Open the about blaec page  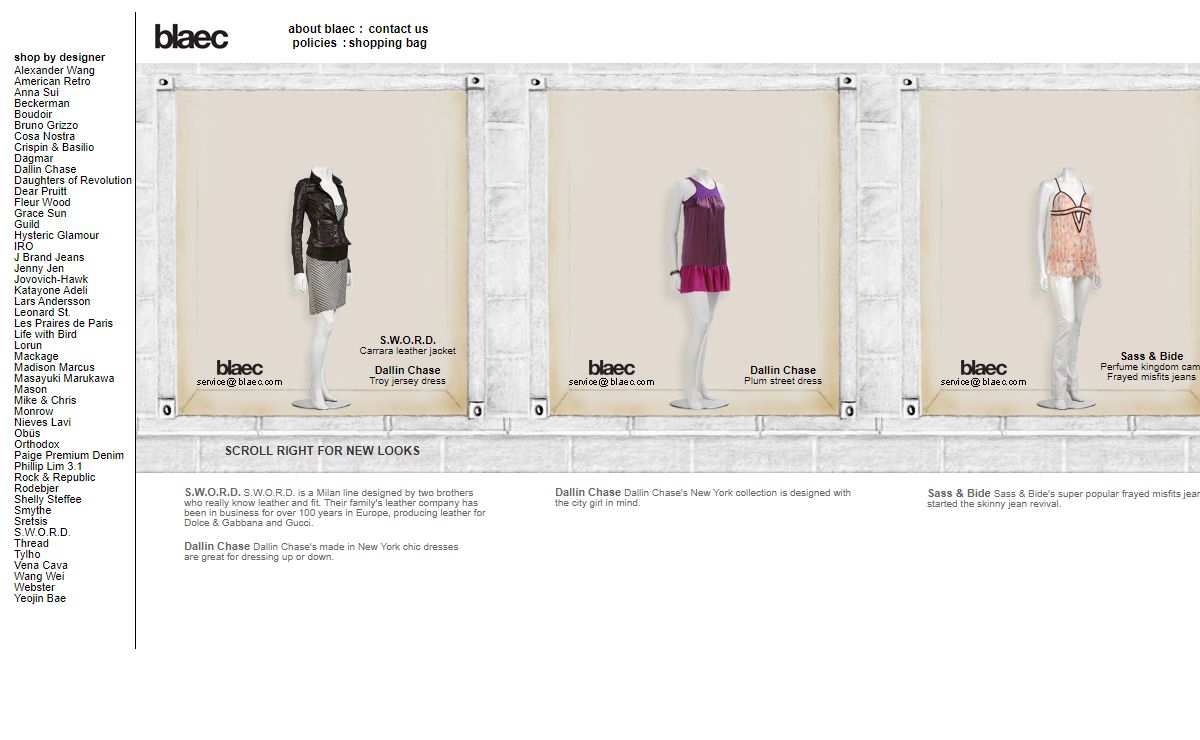click(321, 29)
